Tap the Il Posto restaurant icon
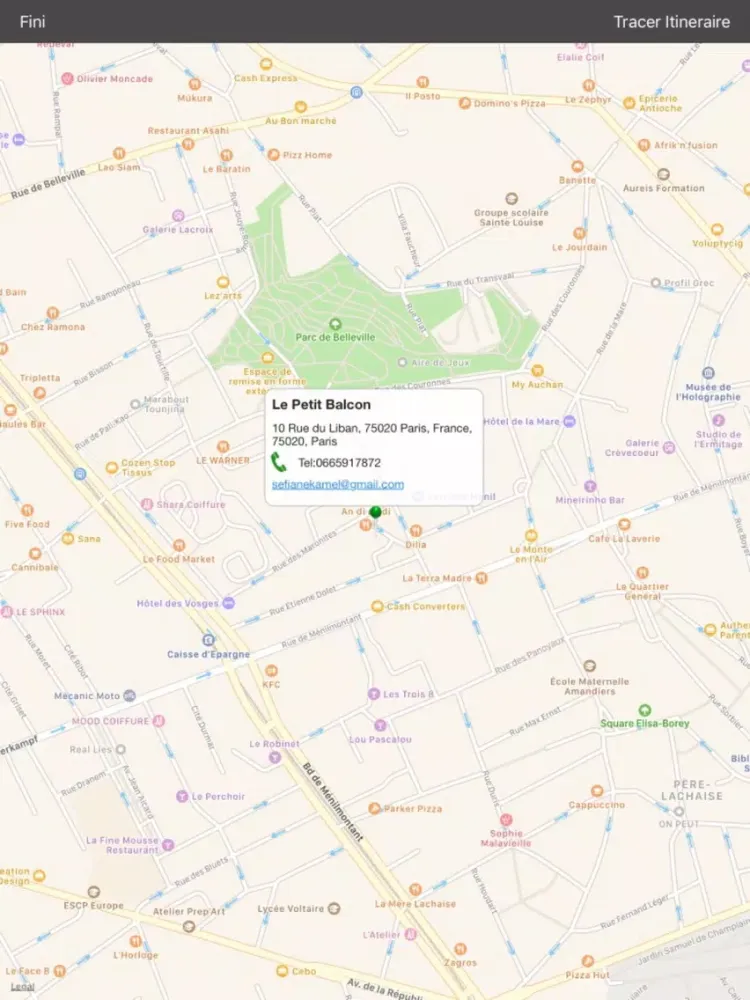Viewport: 750px width, 1000px height. (422, 82)
